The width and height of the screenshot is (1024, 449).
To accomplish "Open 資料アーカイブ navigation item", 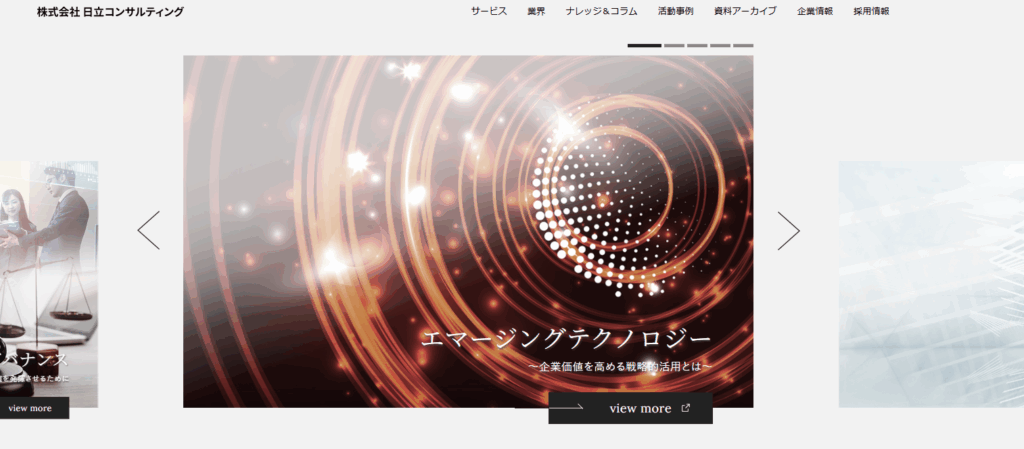I will pos(745,11).
